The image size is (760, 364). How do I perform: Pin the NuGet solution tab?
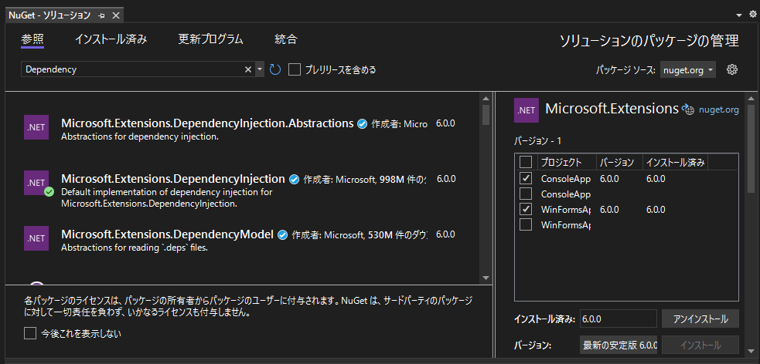101,16
